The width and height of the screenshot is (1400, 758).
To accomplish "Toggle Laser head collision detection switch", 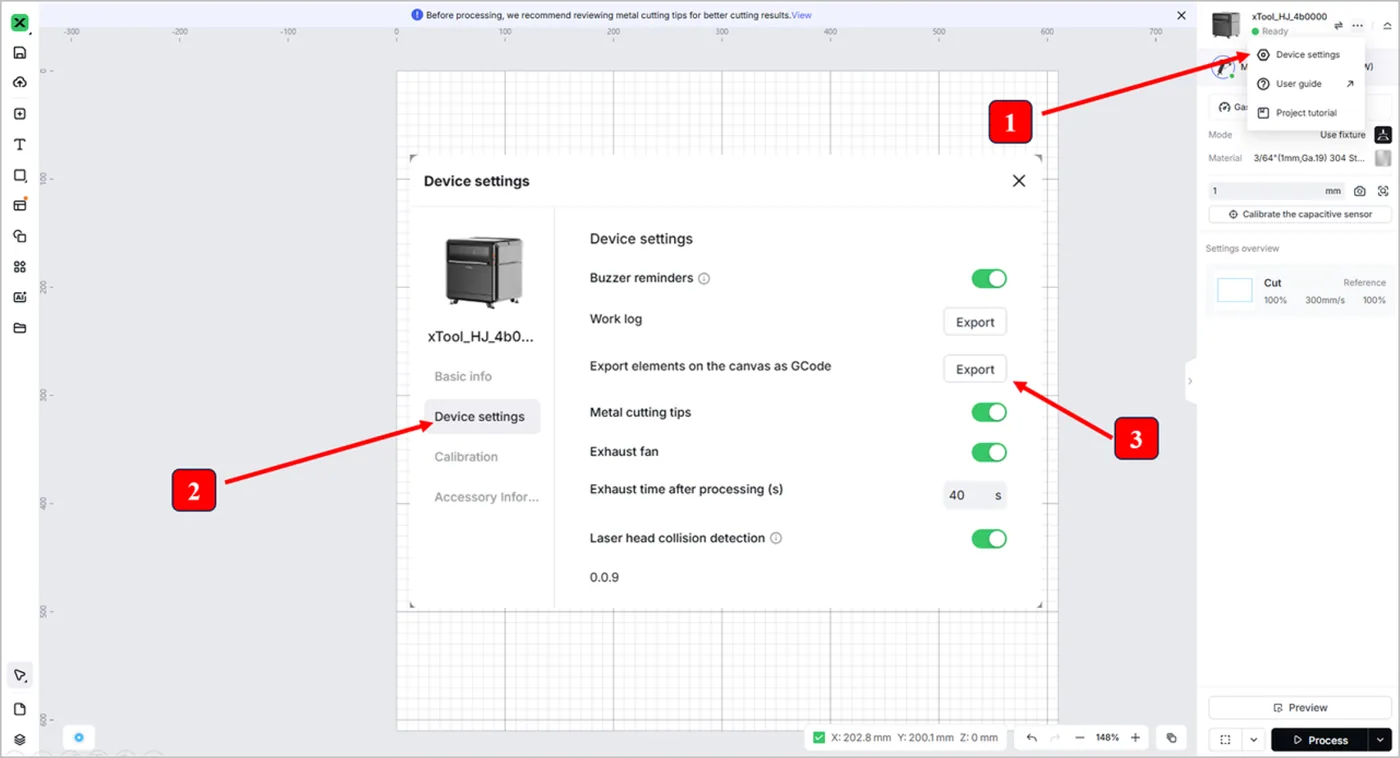I will coord(989,539).
